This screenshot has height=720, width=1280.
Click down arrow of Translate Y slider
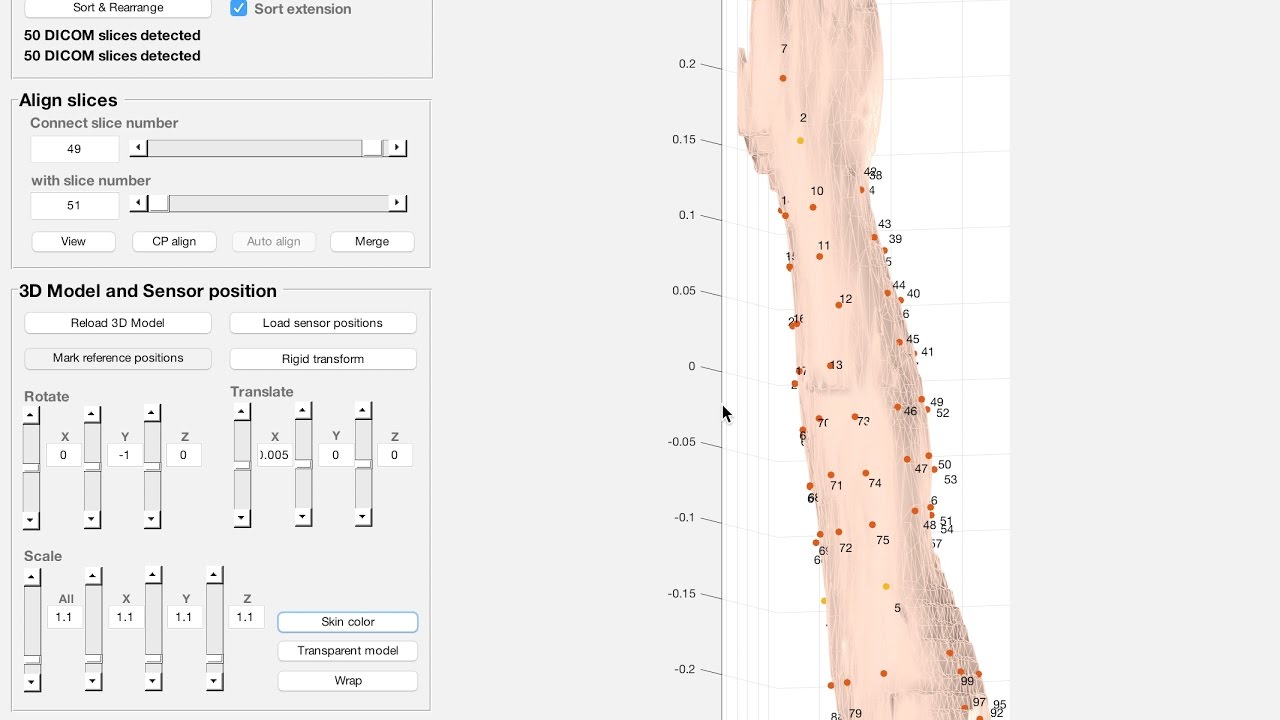[x=303, y=517]
